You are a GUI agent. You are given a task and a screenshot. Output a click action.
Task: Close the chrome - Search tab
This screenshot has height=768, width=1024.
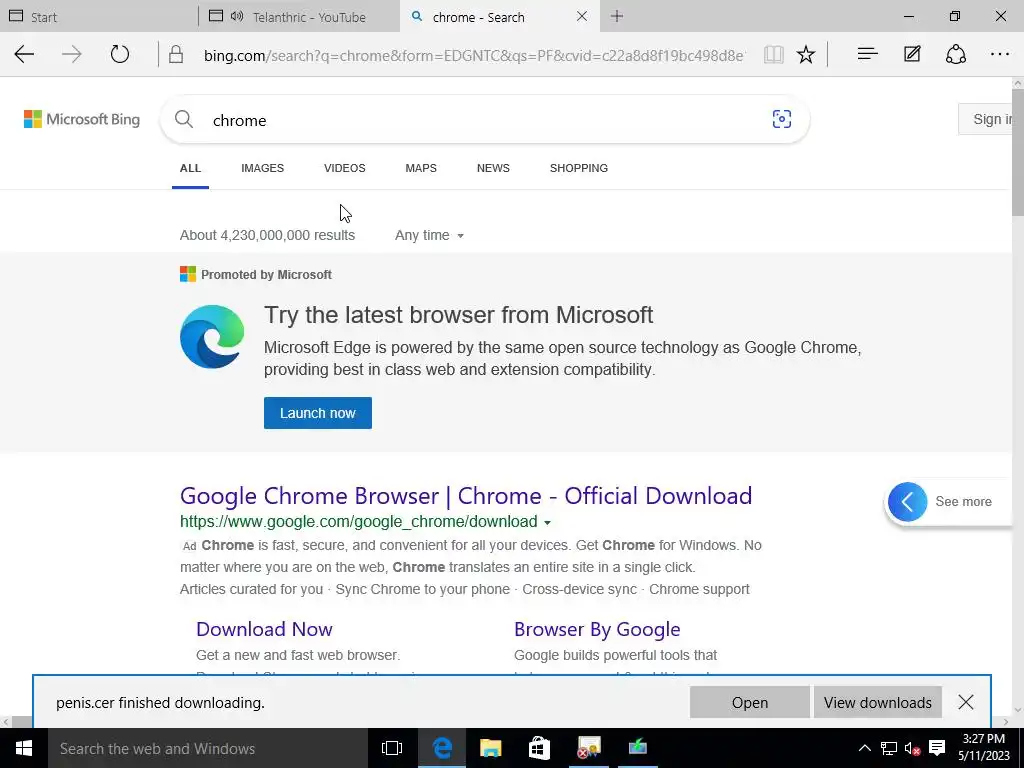pyautogui.click(x=582, y=16)
